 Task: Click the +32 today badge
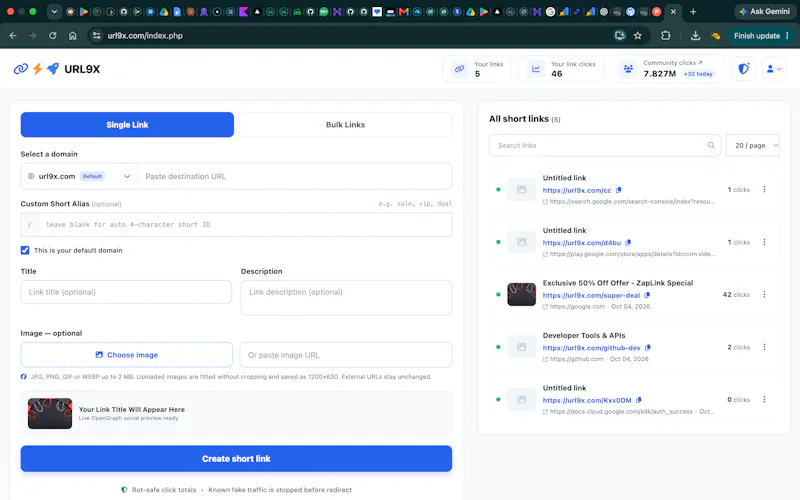698,74
